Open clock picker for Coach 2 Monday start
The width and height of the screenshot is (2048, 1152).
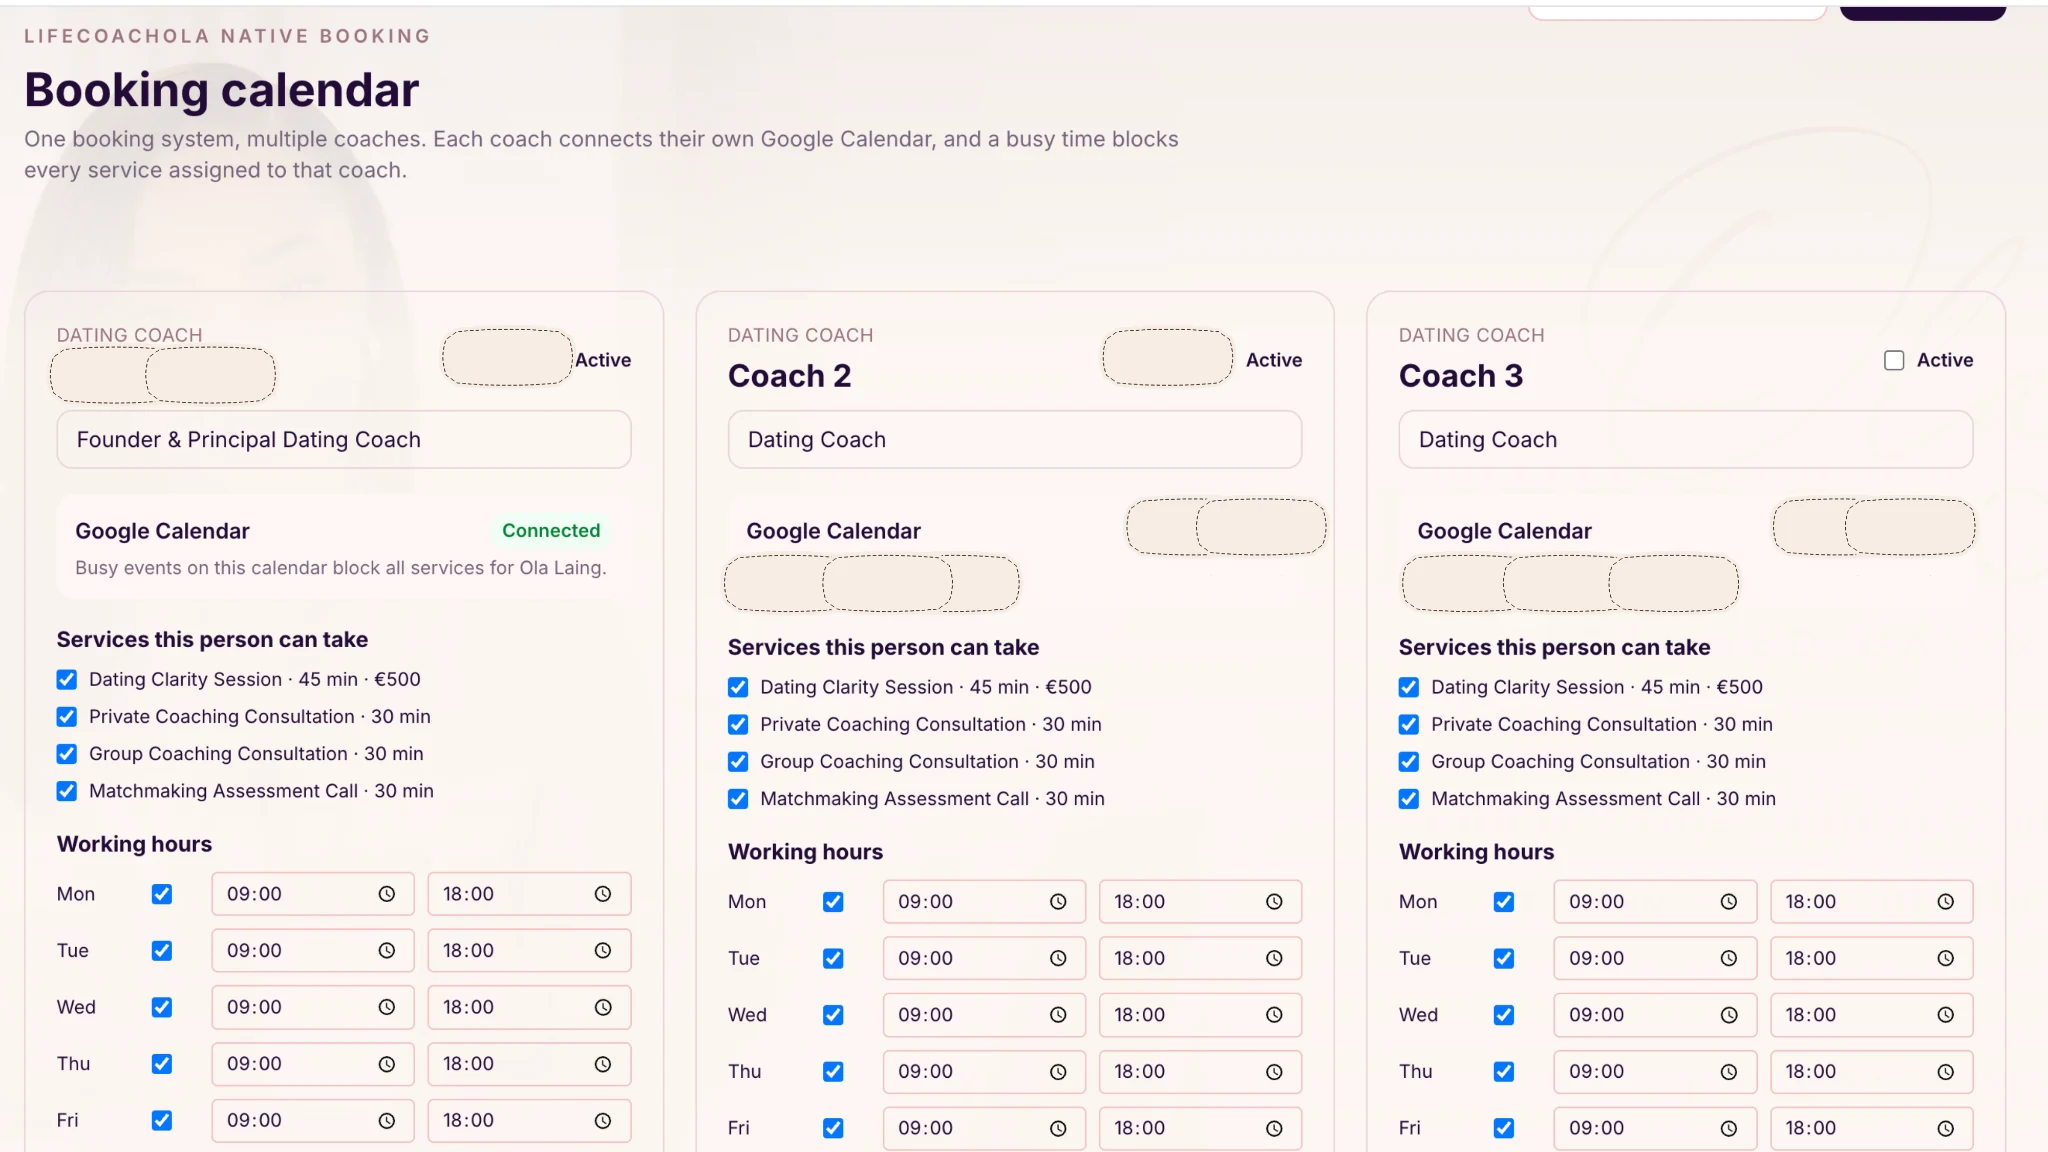[x=1058, y=902]
